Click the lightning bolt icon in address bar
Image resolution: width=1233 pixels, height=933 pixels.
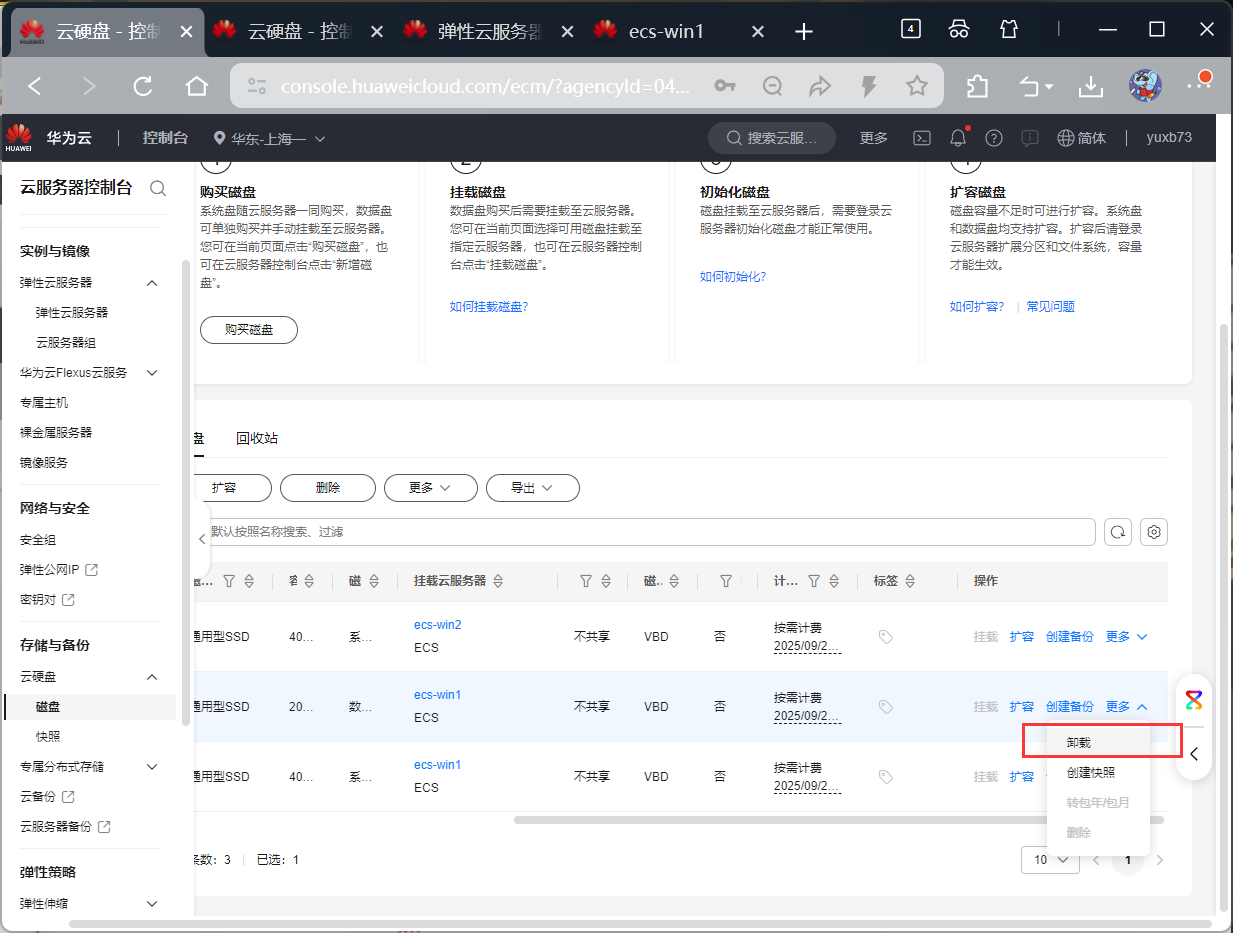[869, 87]
